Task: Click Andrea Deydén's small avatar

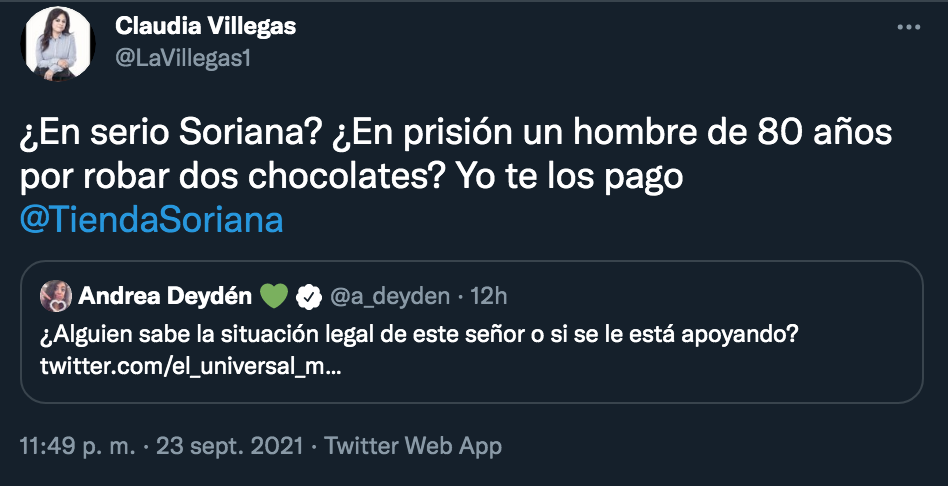Action: pos(54,296)
